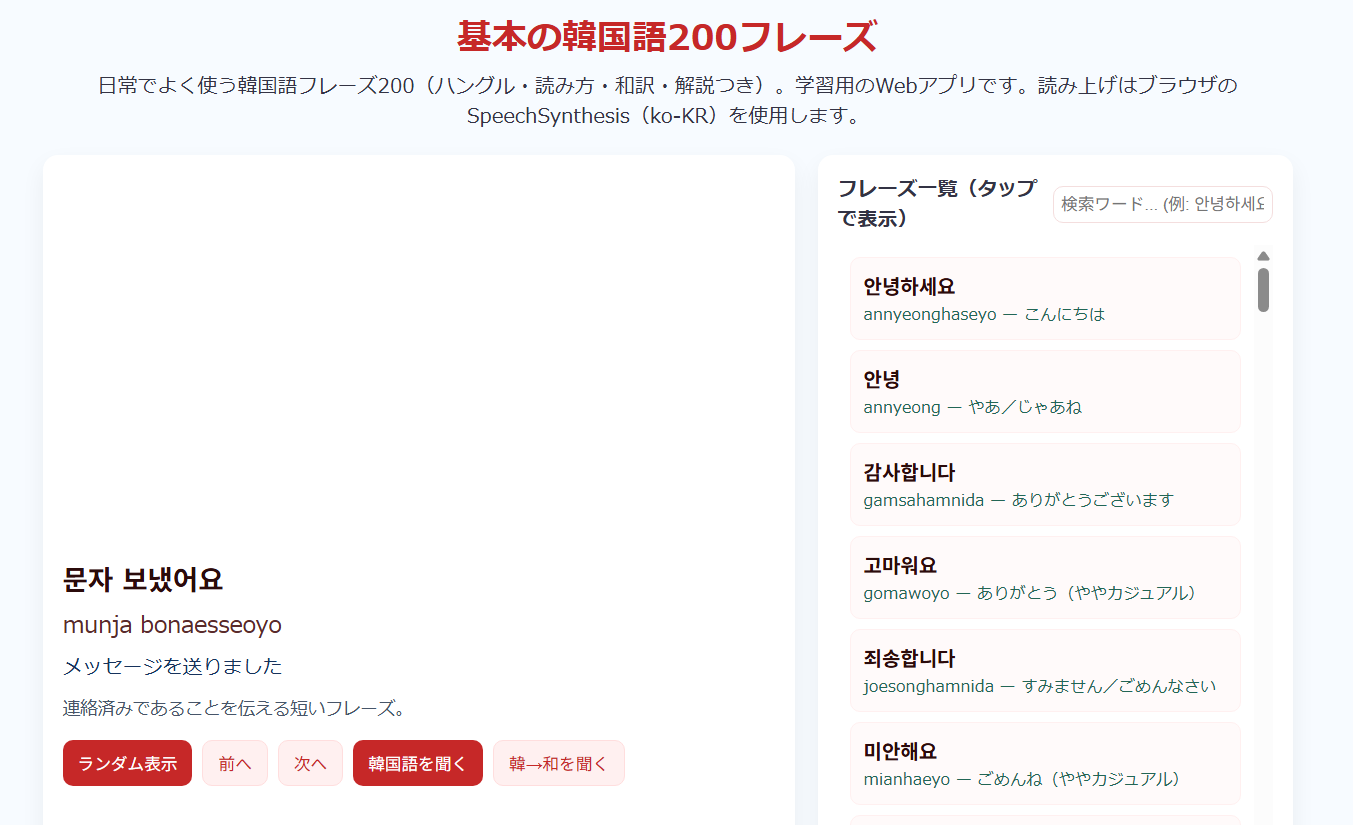
Task: Go to the previous phrase with 前へ
Action: click(x=235, y=763)
